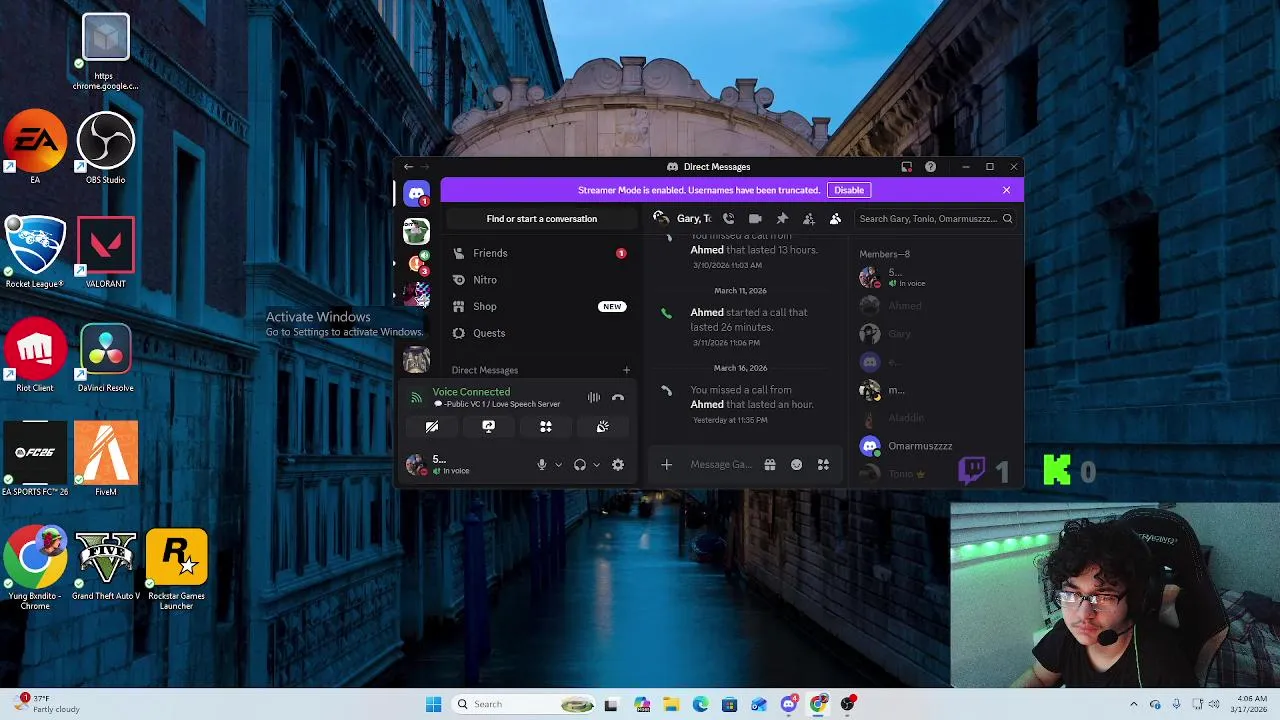This screenshot has width=1280, height=720.
Task: Click the chat search field
Action: (935, 218)
